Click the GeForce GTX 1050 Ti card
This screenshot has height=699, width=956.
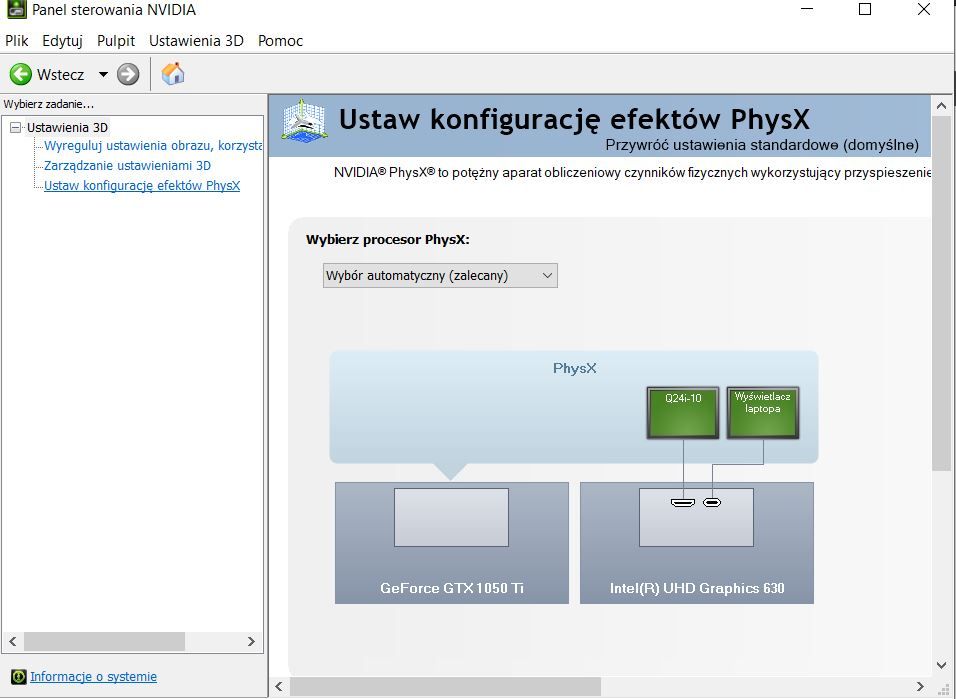click(452, 543)
